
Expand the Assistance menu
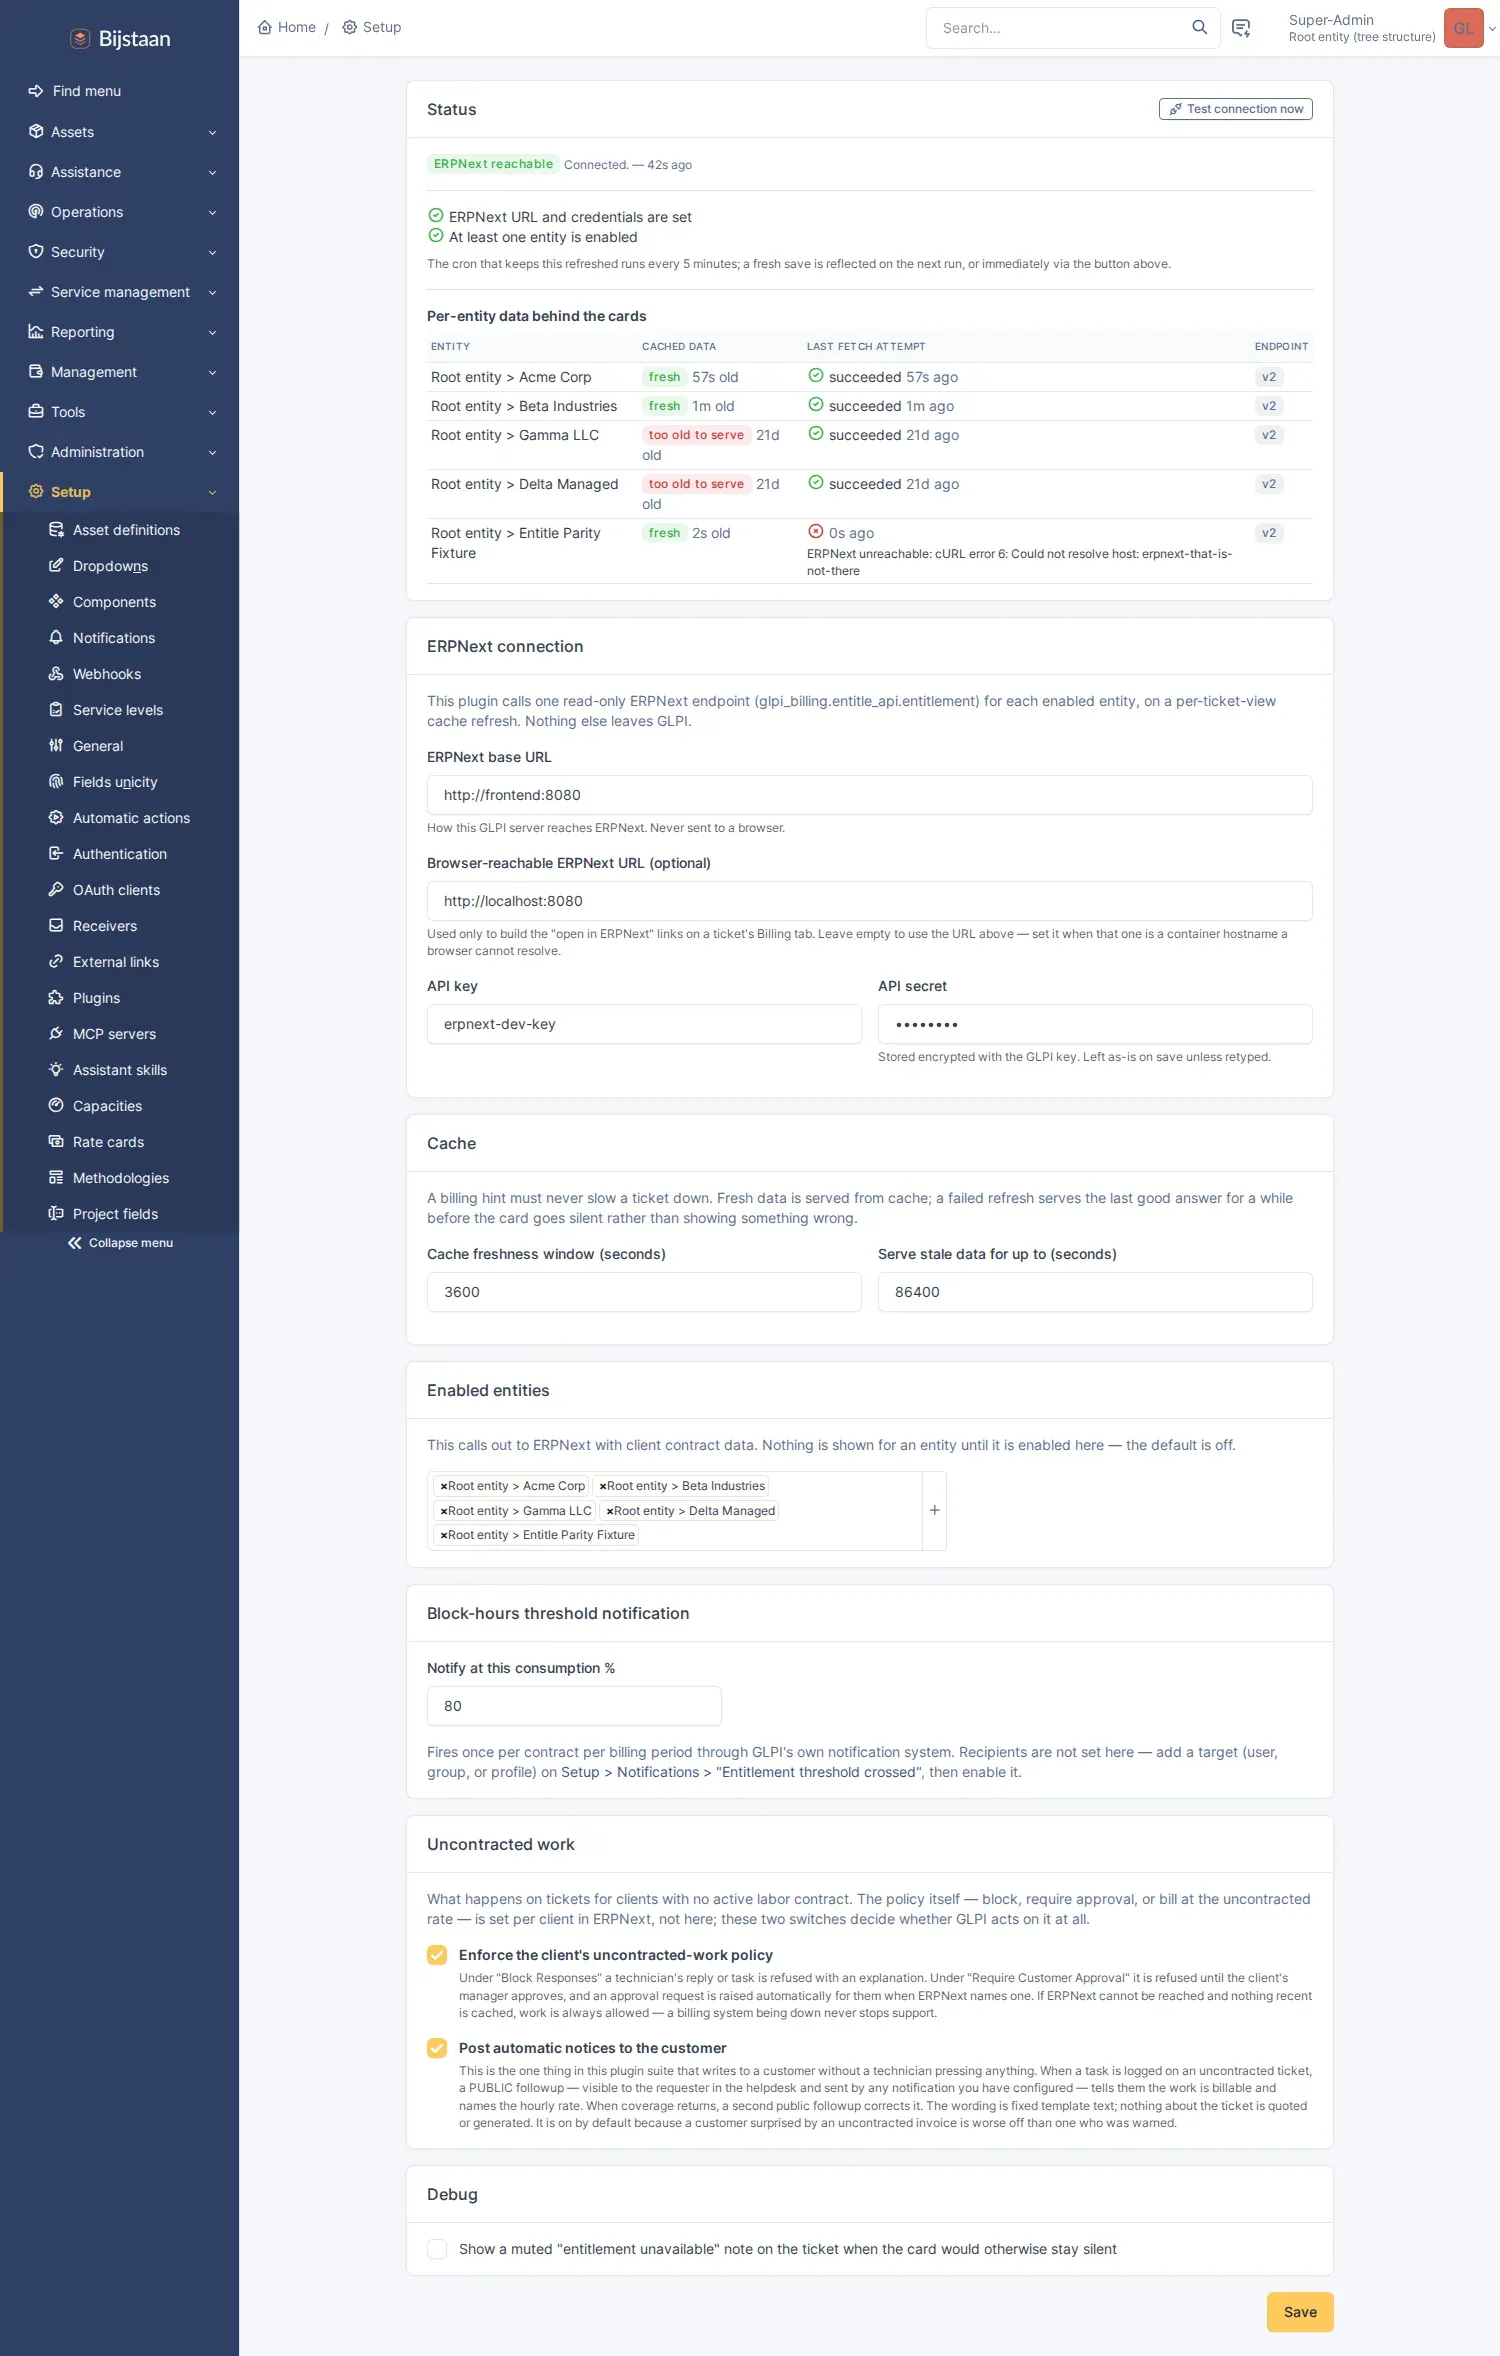[x=120, y=172]
